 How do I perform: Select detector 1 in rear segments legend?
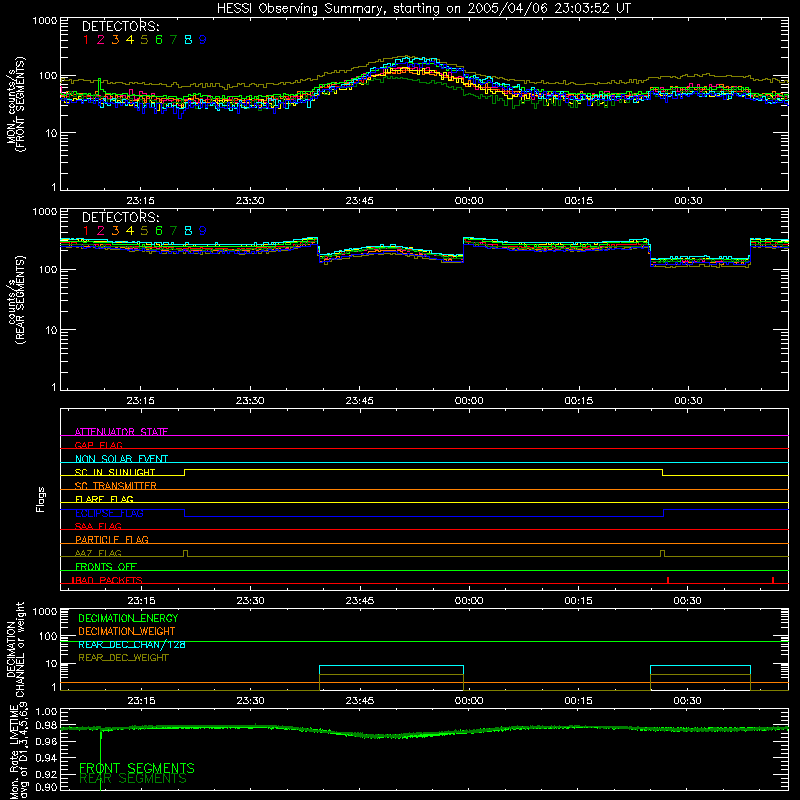(x=86, y=231)
